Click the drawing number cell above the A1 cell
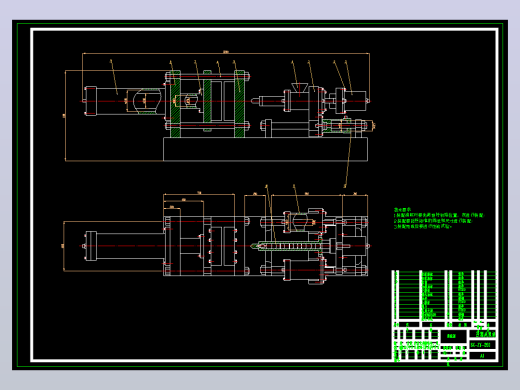The height and width of the screenshot is (390, 520). (x=482, y=345)
